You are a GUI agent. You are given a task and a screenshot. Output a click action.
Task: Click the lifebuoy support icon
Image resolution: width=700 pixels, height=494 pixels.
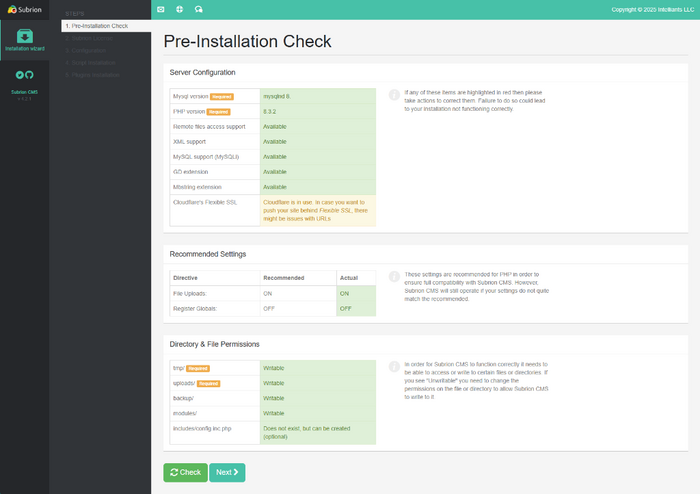[179, 9]
